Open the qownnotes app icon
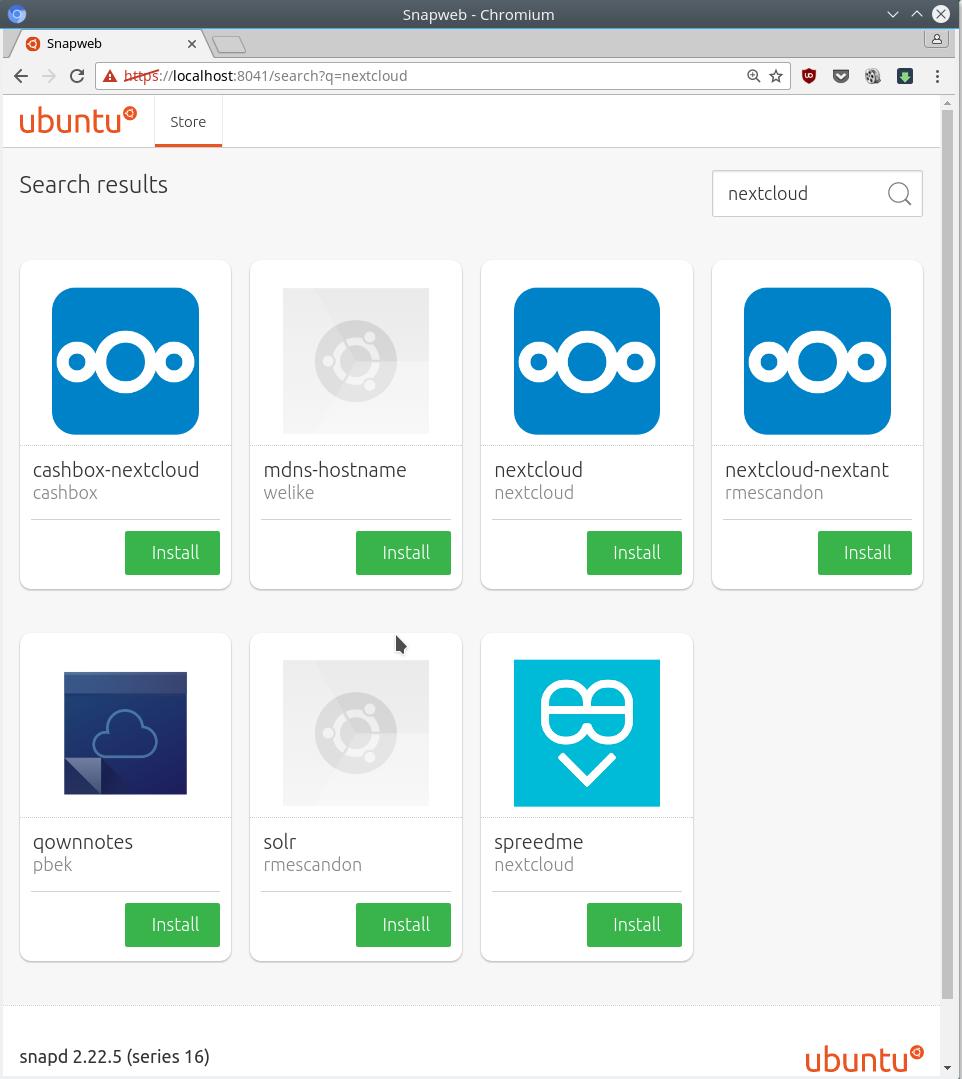Screen dimensions: 962x1079 [125, 733]
